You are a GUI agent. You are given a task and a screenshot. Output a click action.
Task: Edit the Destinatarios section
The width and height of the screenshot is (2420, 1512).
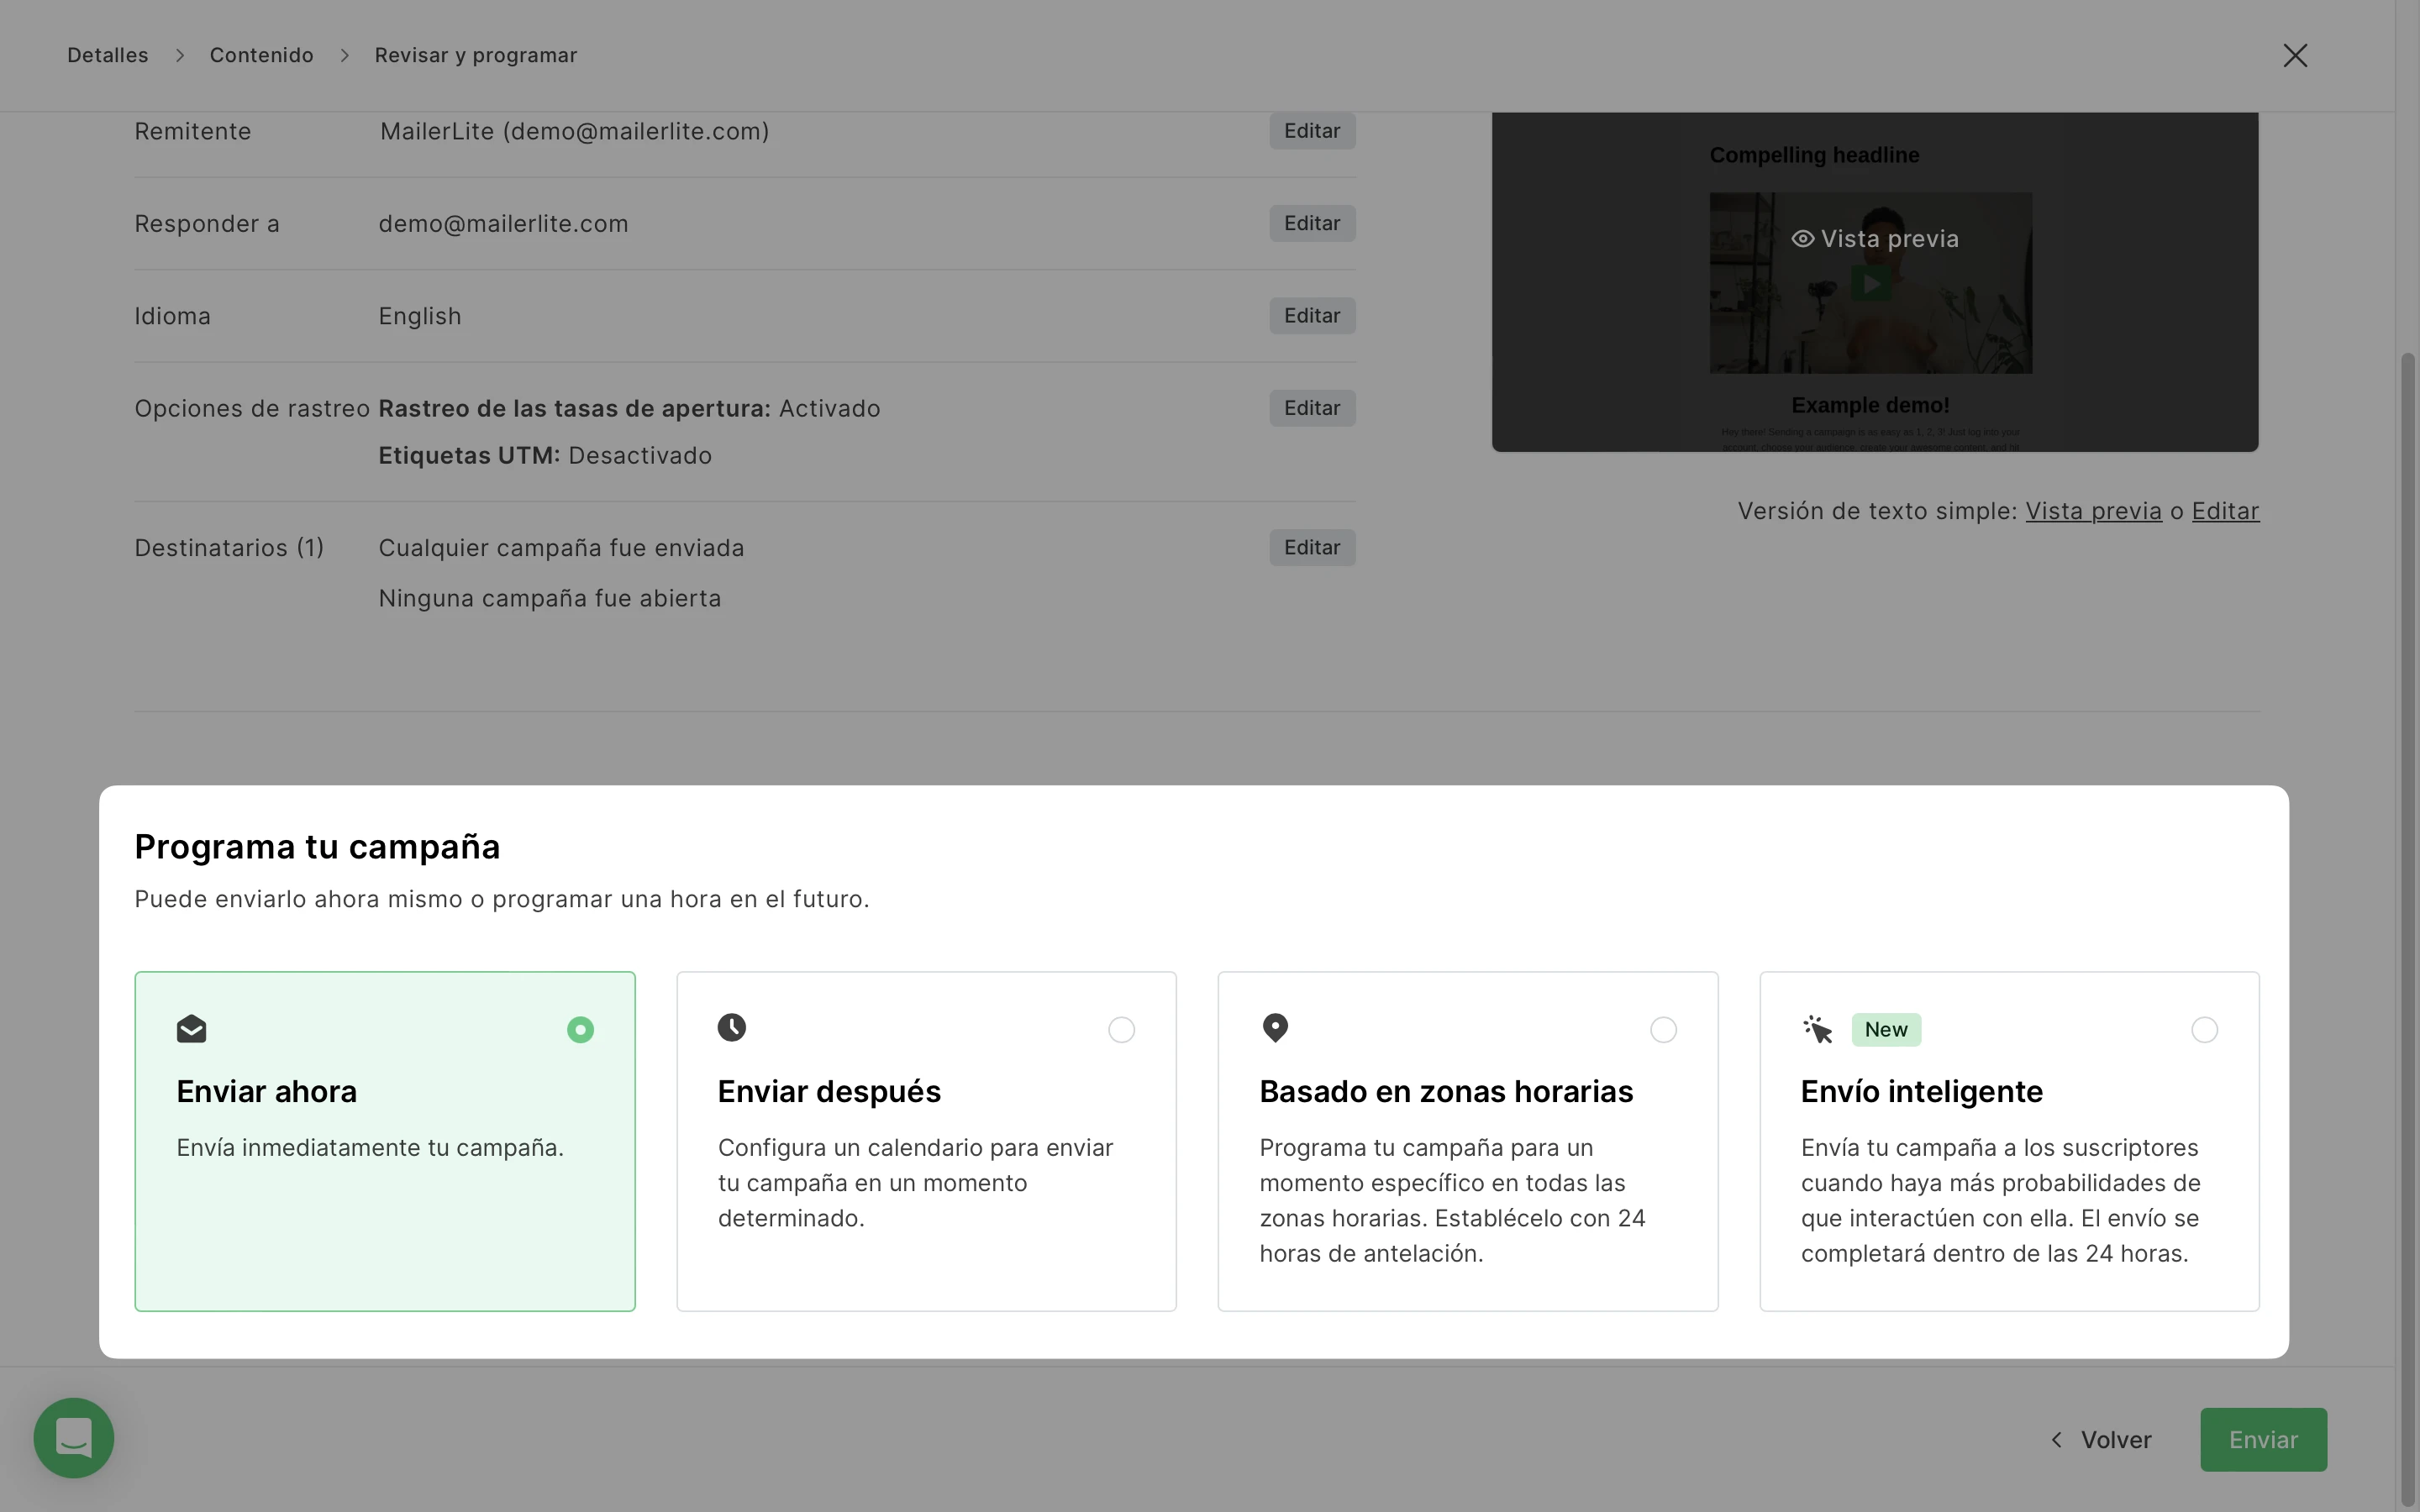[1312, 548]
